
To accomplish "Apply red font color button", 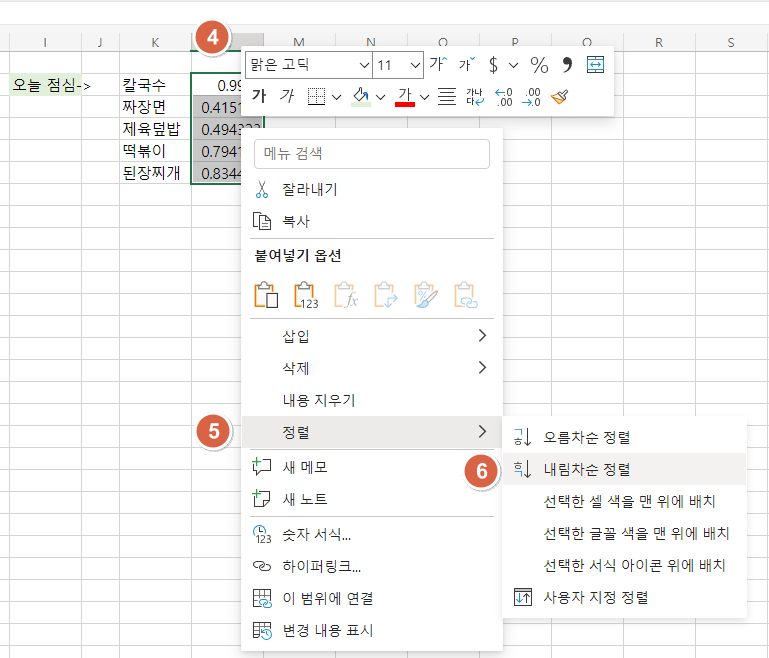I will pos(405,96).
